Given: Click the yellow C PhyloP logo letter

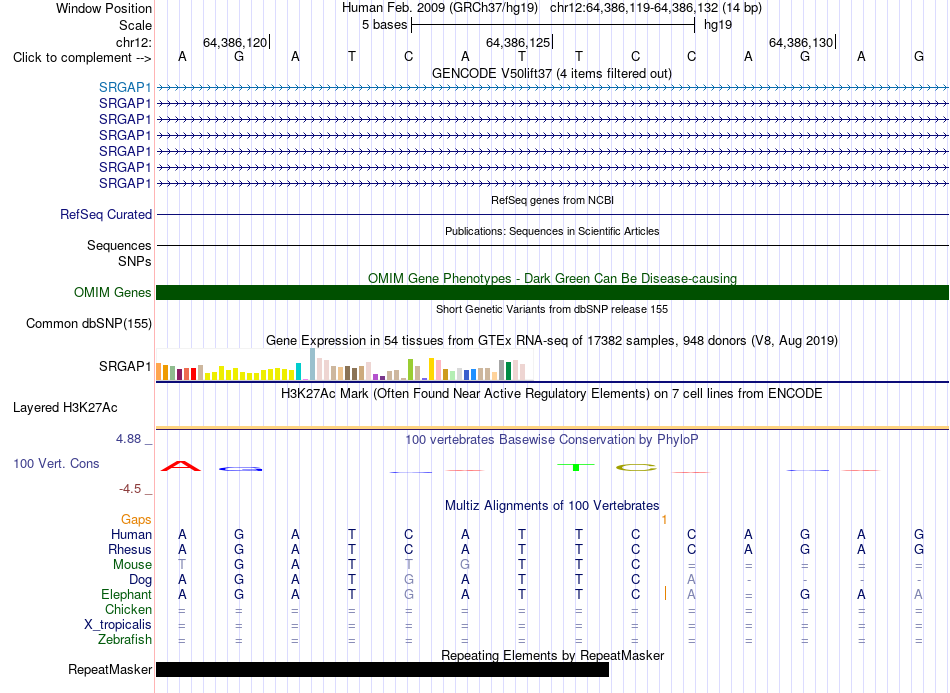Looking at the screenshot, I should click(636, 468).
